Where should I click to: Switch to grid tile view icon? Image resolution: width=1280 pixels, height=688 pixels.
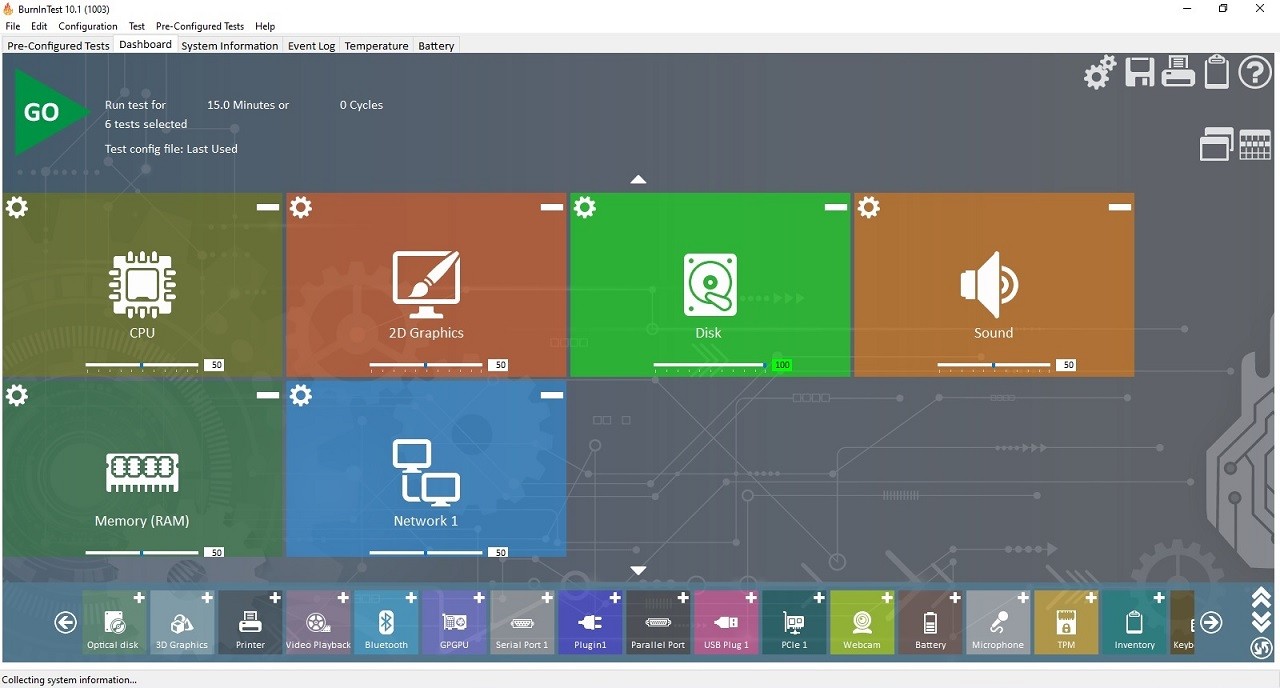tap(1255, 145)
